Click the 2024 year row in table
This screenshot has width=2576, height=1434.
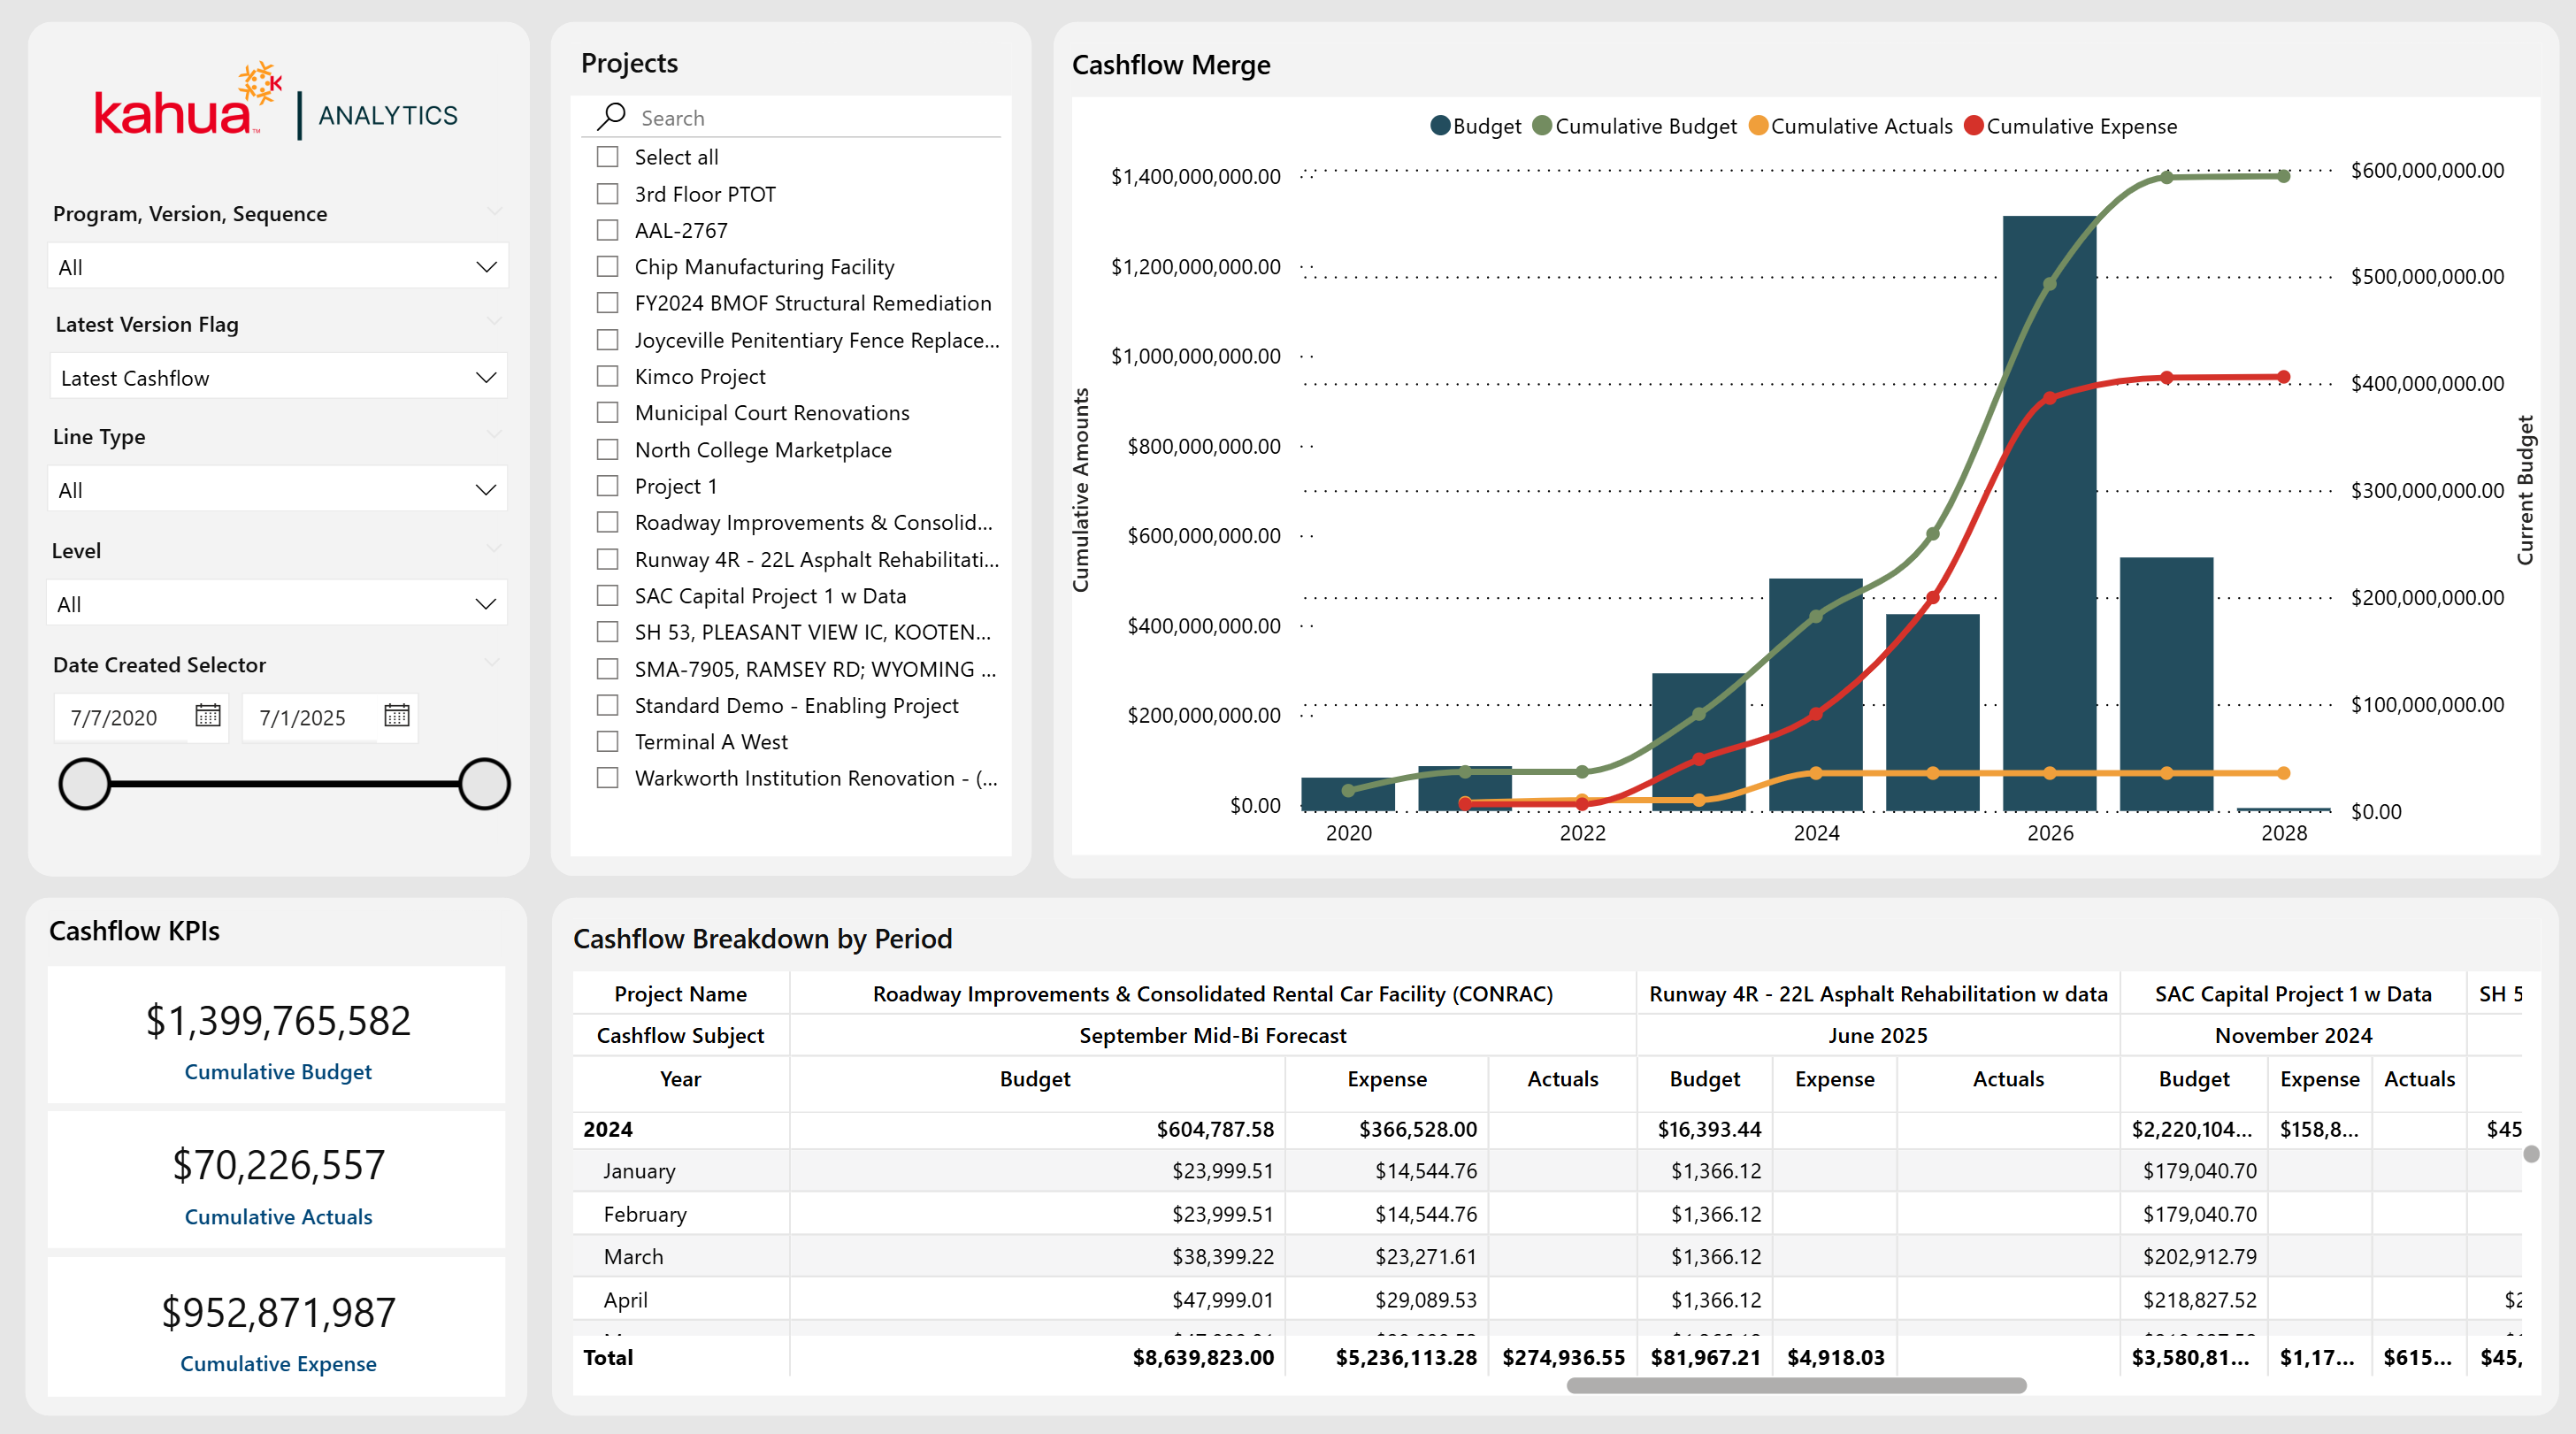[608, 1129]
